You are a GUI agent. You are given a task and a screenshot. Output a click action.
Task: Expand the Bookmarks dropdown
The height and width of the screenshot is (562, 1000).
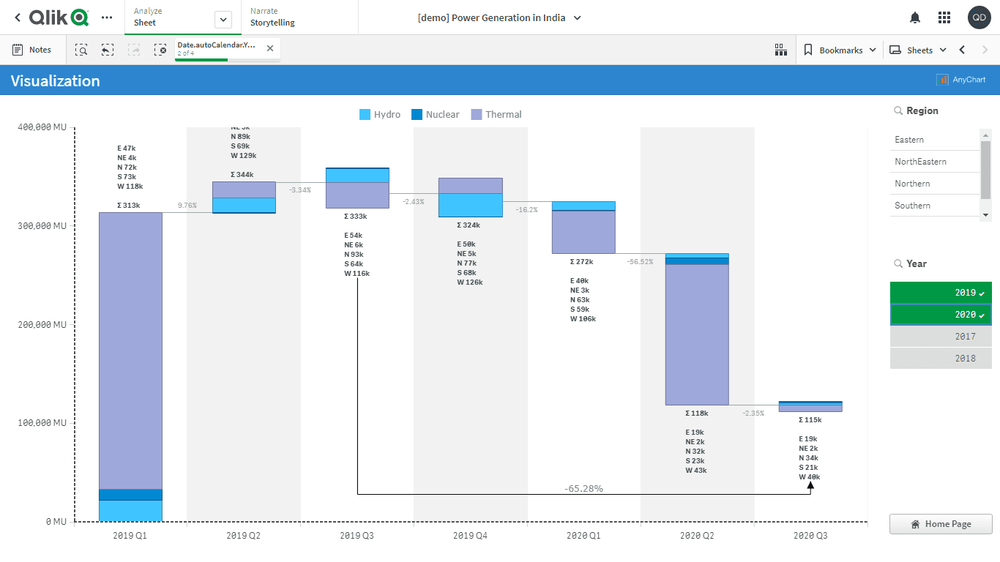pos(840,50)
